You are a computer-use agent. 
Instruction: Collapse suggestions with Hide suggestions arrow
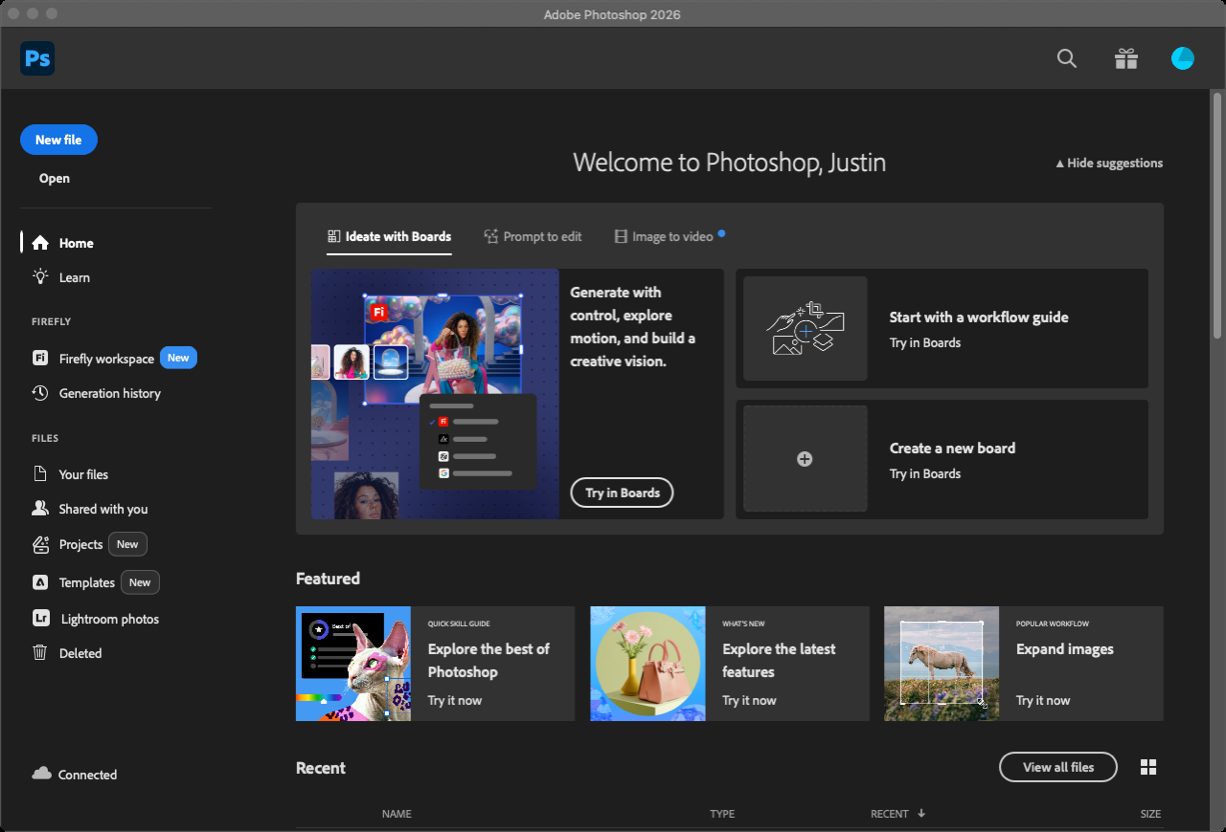[x=1060, y=163]
